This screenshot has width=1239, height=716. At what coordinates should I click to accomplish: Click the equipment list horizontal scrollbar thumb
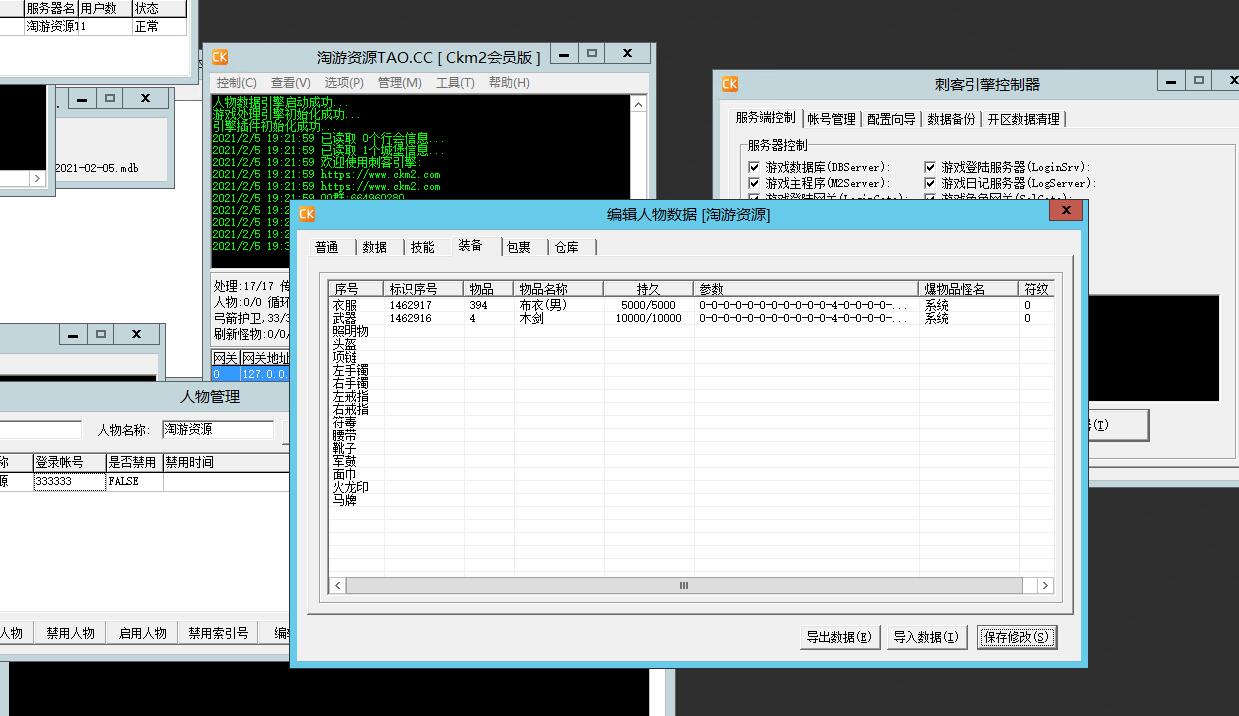[x=684, y=586]
